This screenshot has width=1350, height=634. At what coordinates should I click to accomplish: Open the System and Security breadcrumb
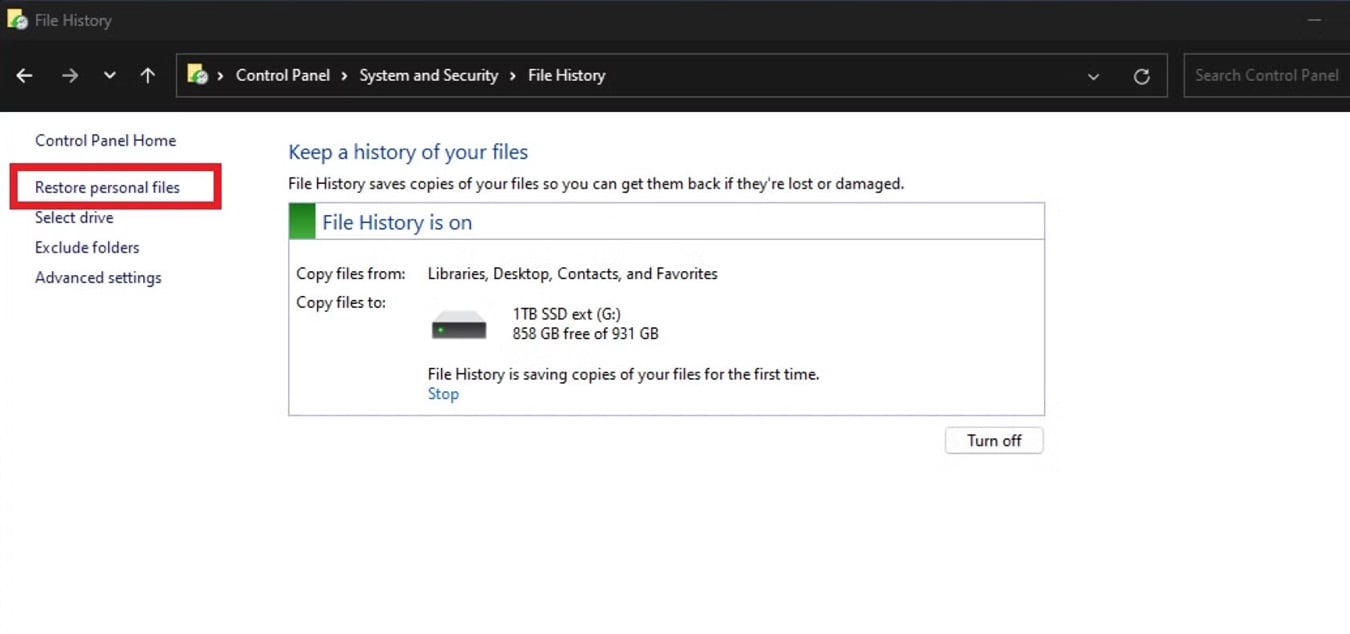[429, 75]
